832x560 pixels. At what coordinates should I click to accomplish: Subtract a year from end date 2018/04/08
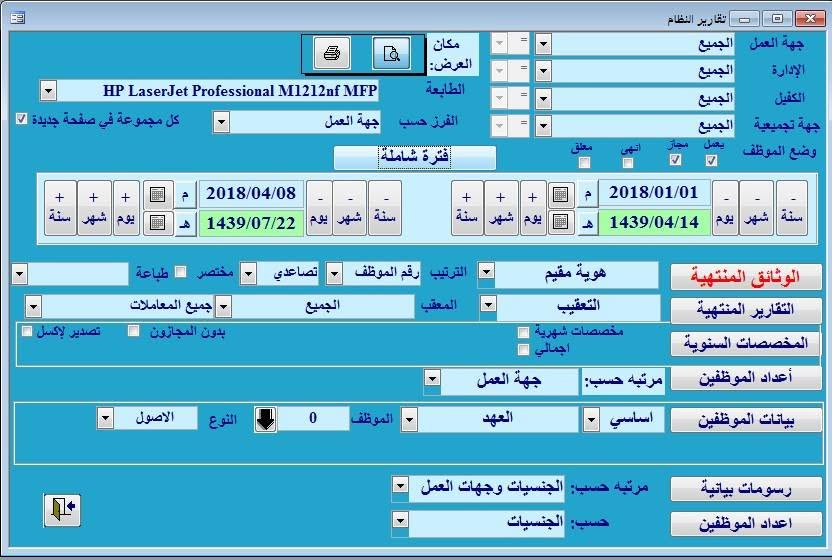tap(385, 208)
